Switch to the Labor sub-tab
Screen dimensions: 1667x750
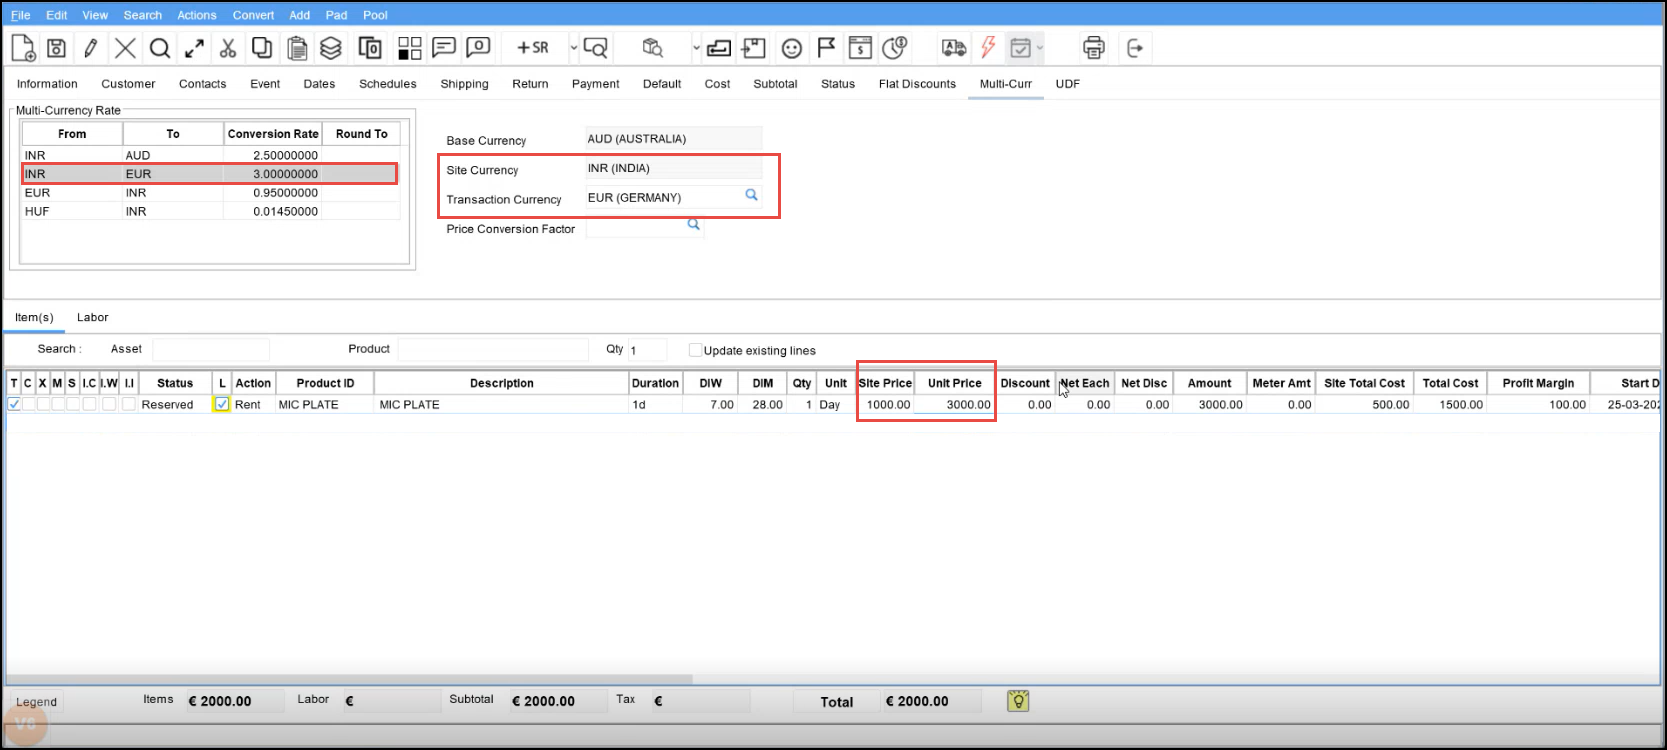click(x=92, y=317)
